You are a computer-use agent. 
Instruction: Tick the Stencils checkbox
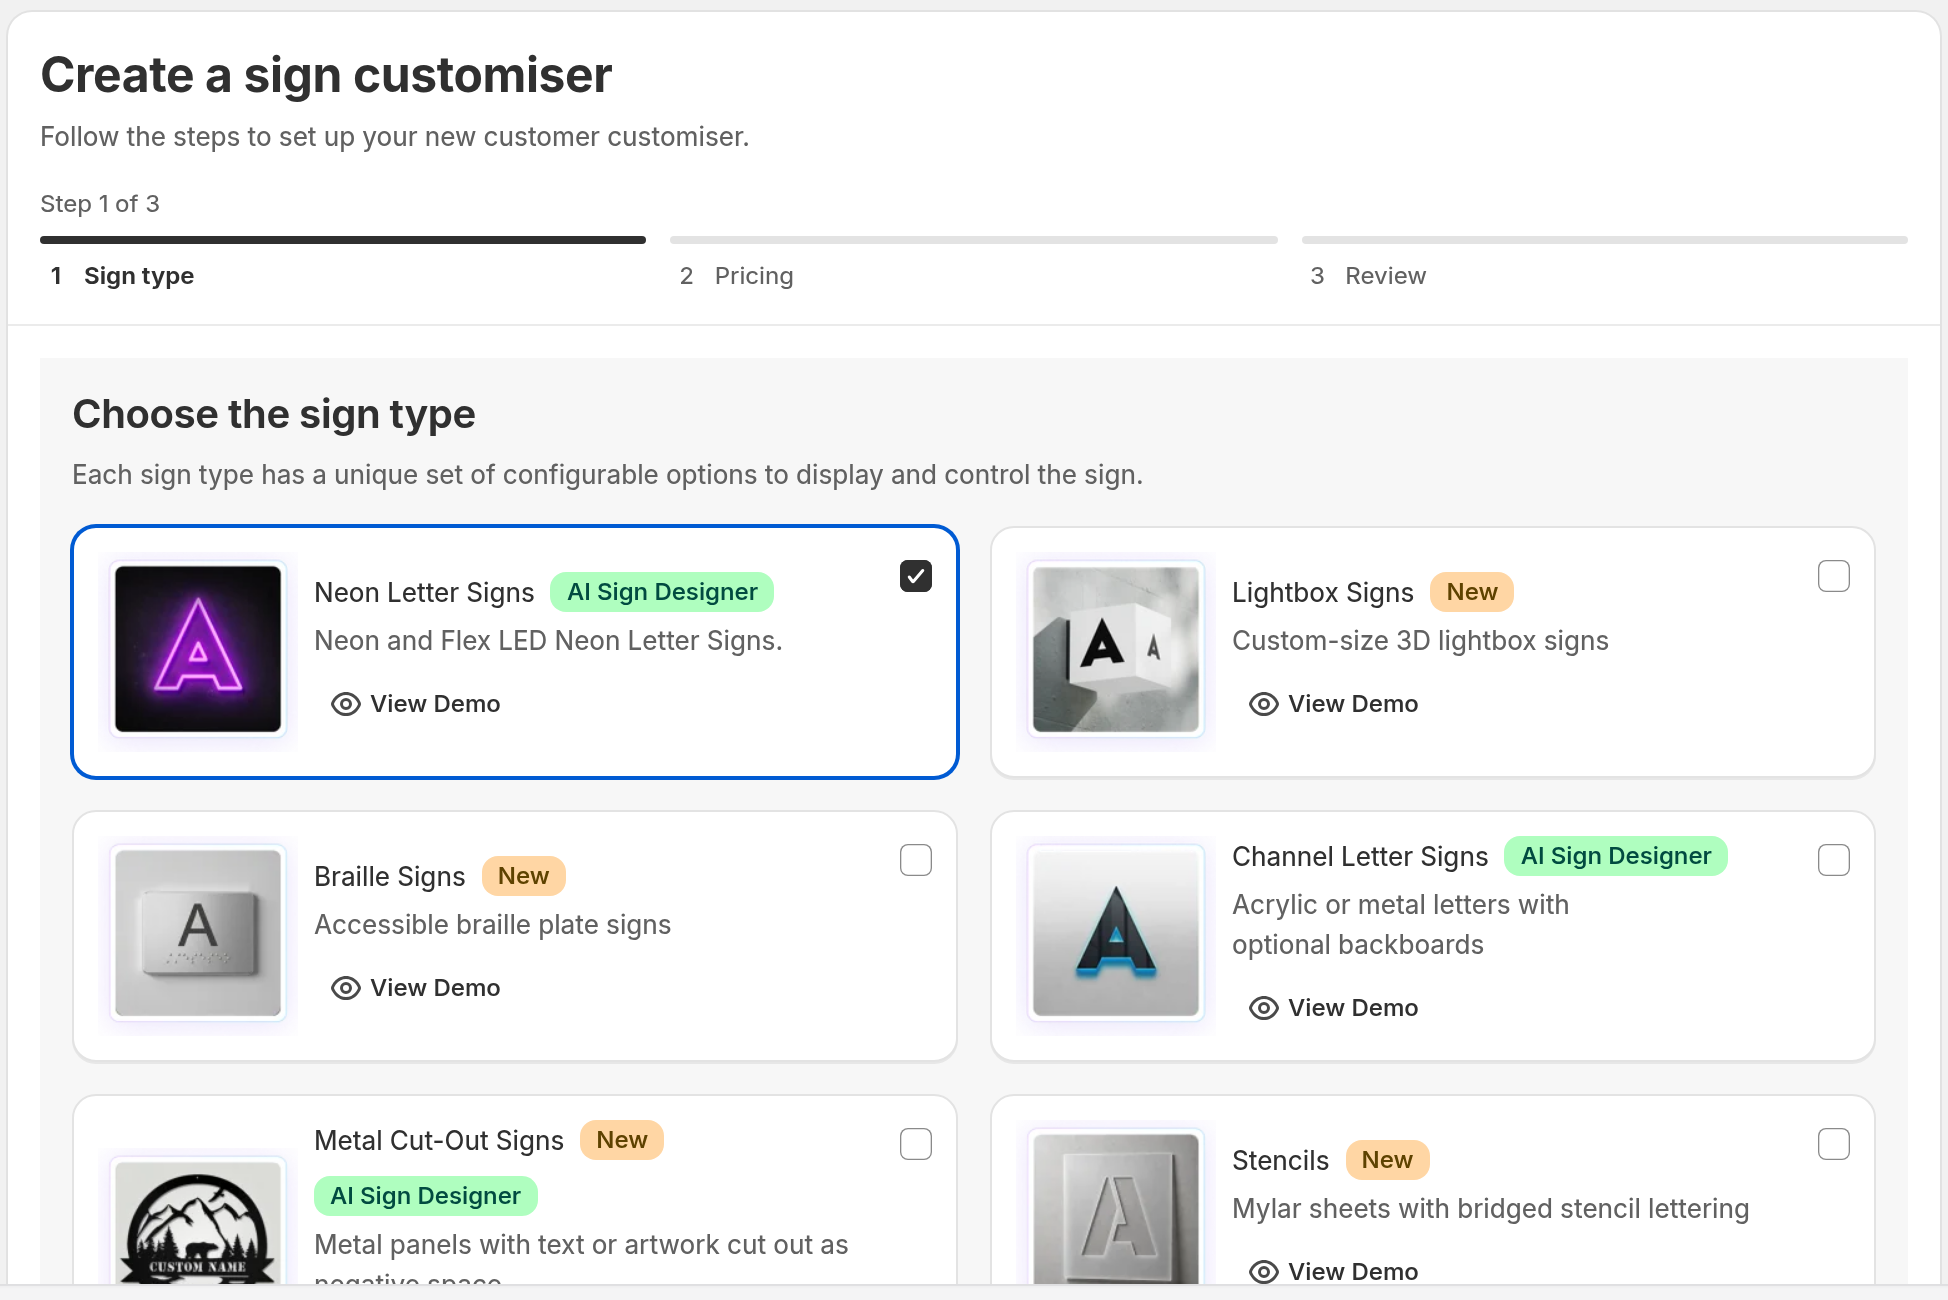tap(1834, 1144)
